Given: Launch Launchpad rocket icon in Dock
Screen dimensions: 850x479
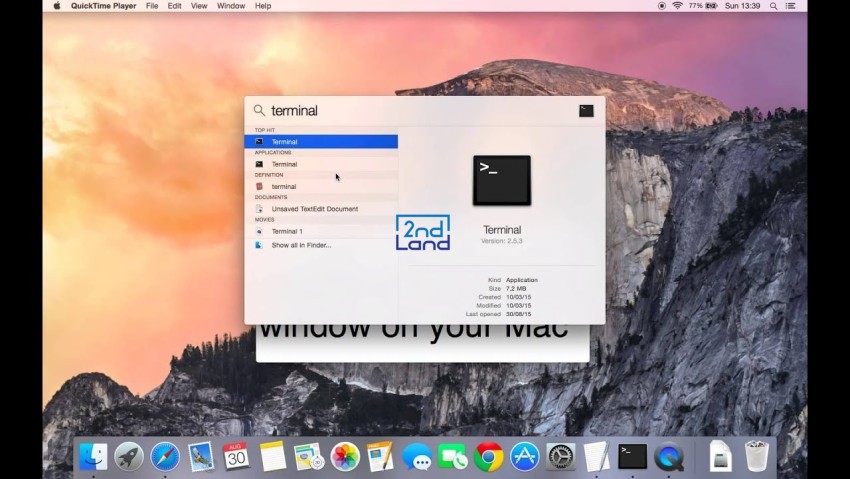Looking at the screenshot, I should click(129, 456).
